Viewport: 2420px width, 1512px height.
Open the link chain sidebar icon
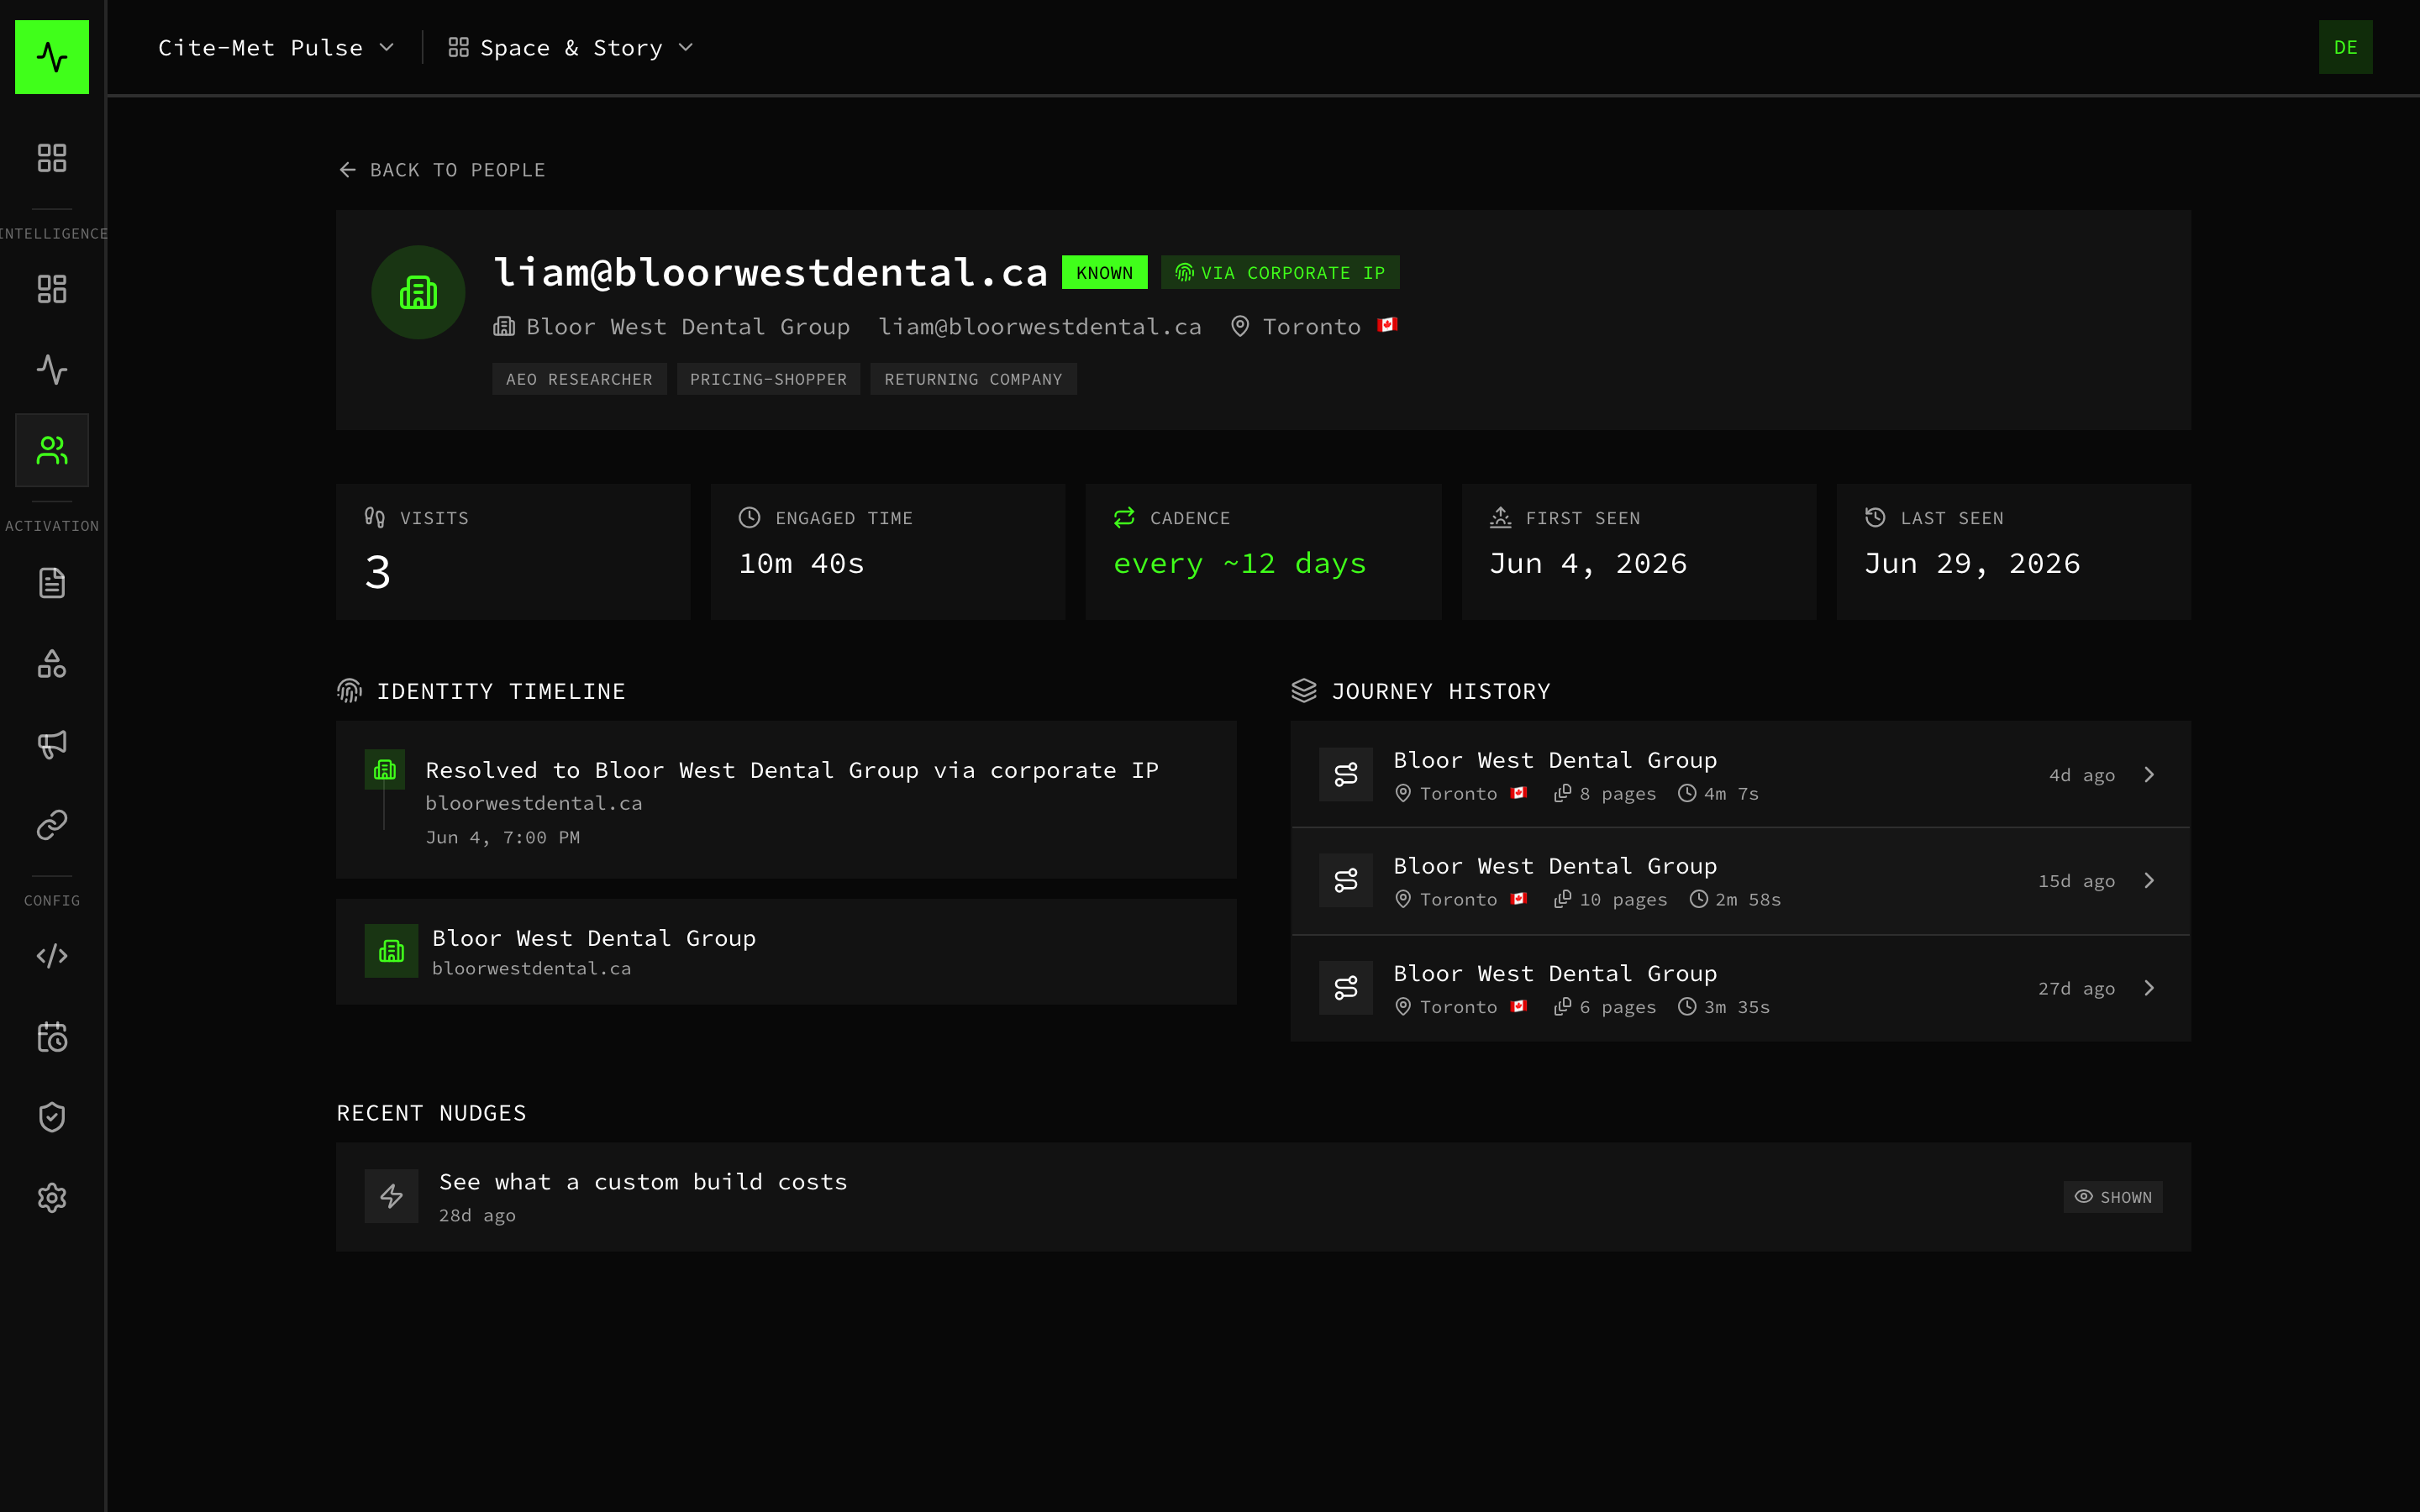click(x=52, y=825)
